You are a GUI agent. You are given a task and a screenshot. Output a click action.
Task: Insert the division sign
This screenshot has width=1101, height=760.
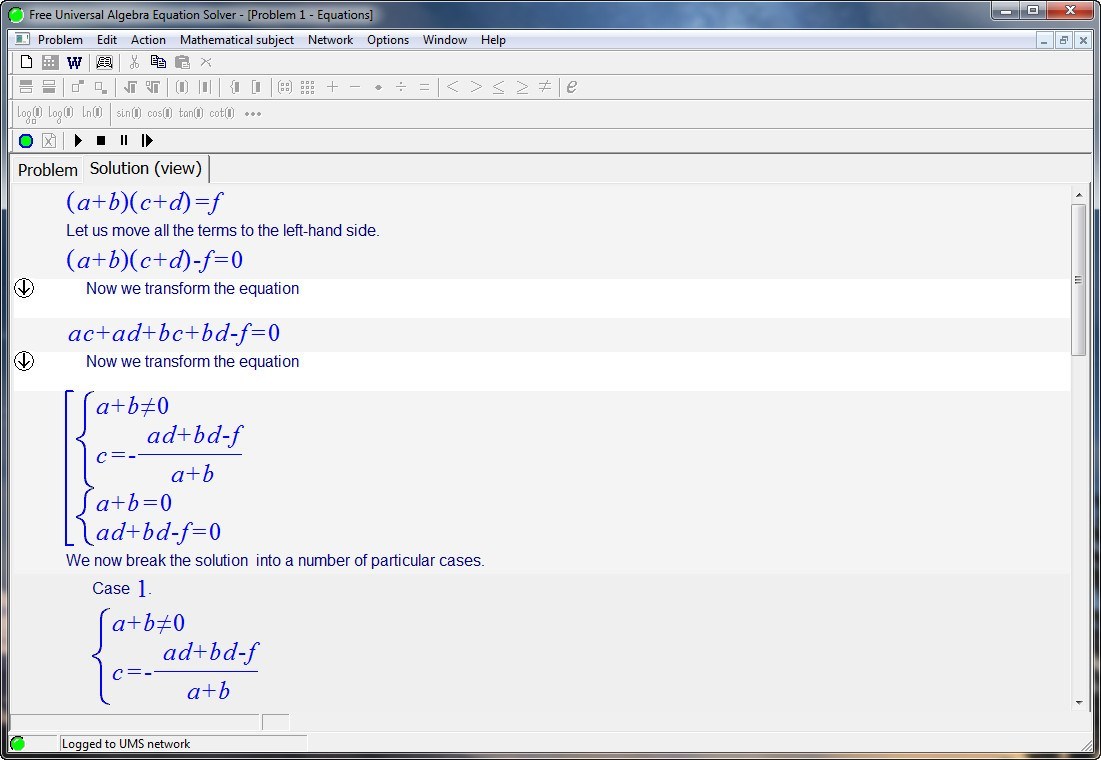(x=401, y=87)
